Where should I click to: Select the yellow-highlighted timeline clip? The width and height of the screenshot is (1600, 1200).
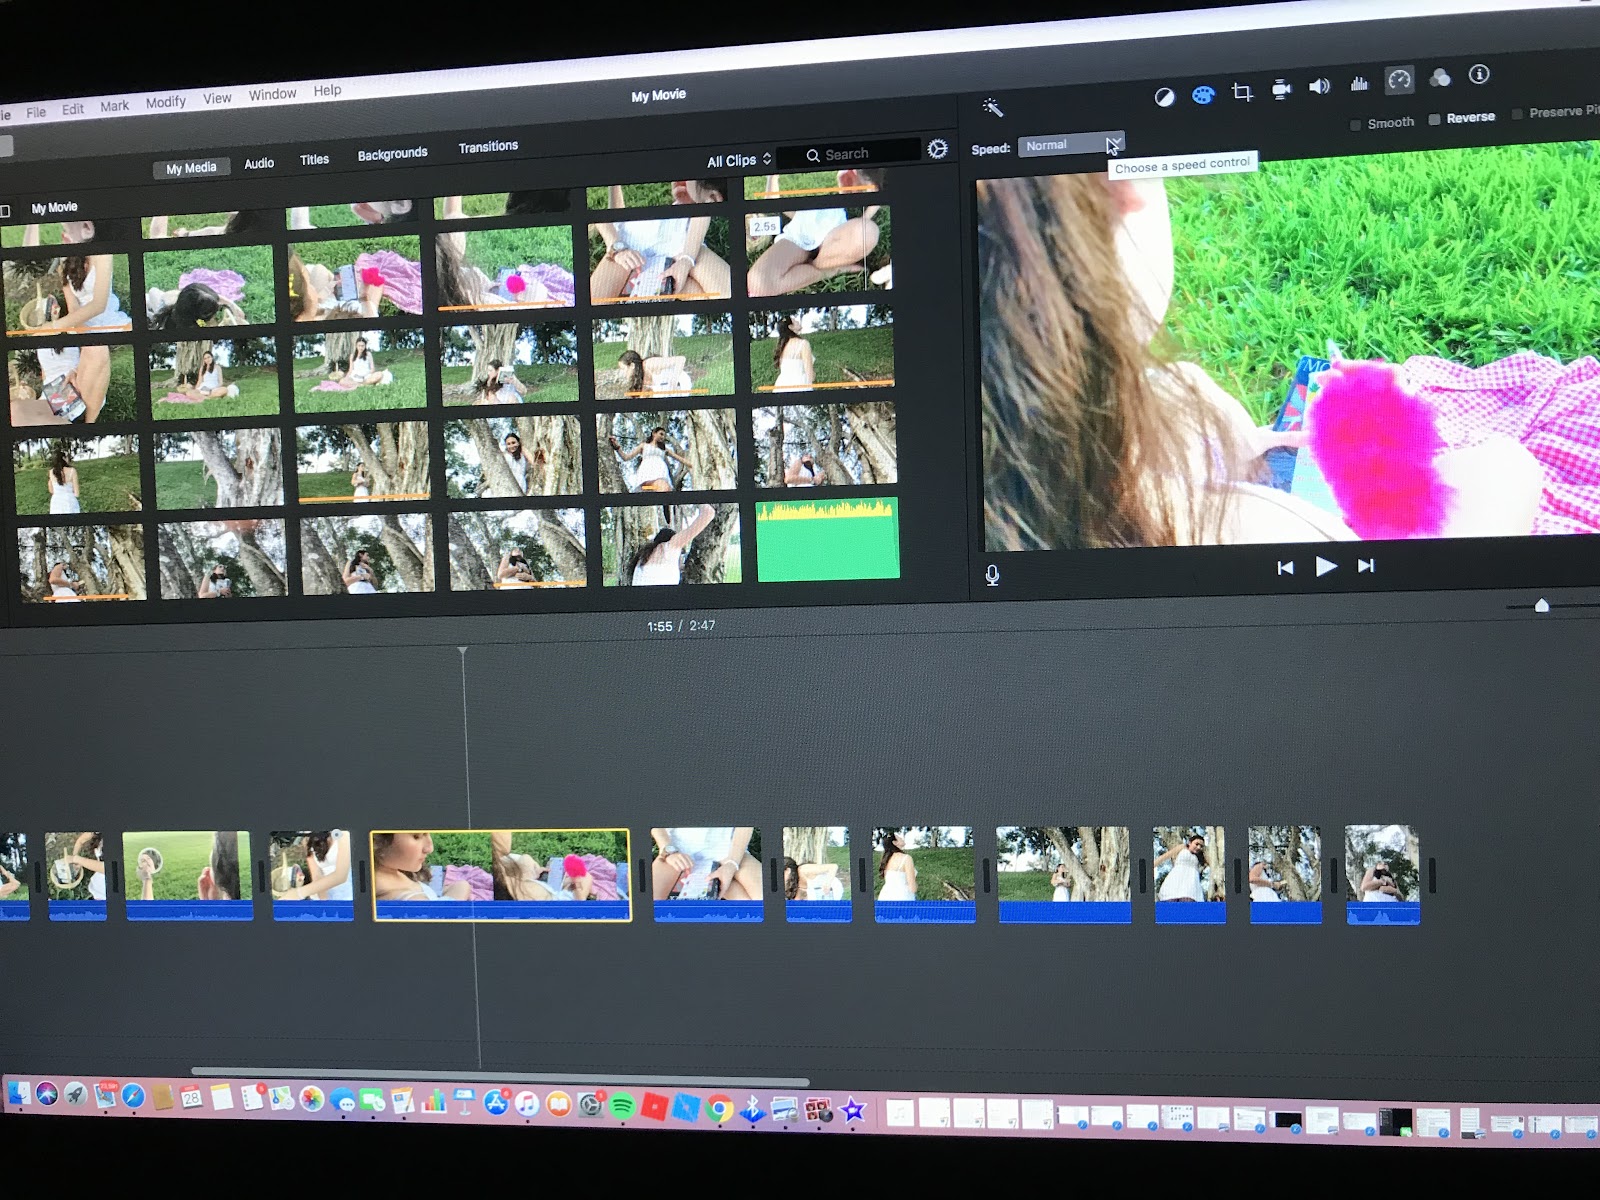501,875
